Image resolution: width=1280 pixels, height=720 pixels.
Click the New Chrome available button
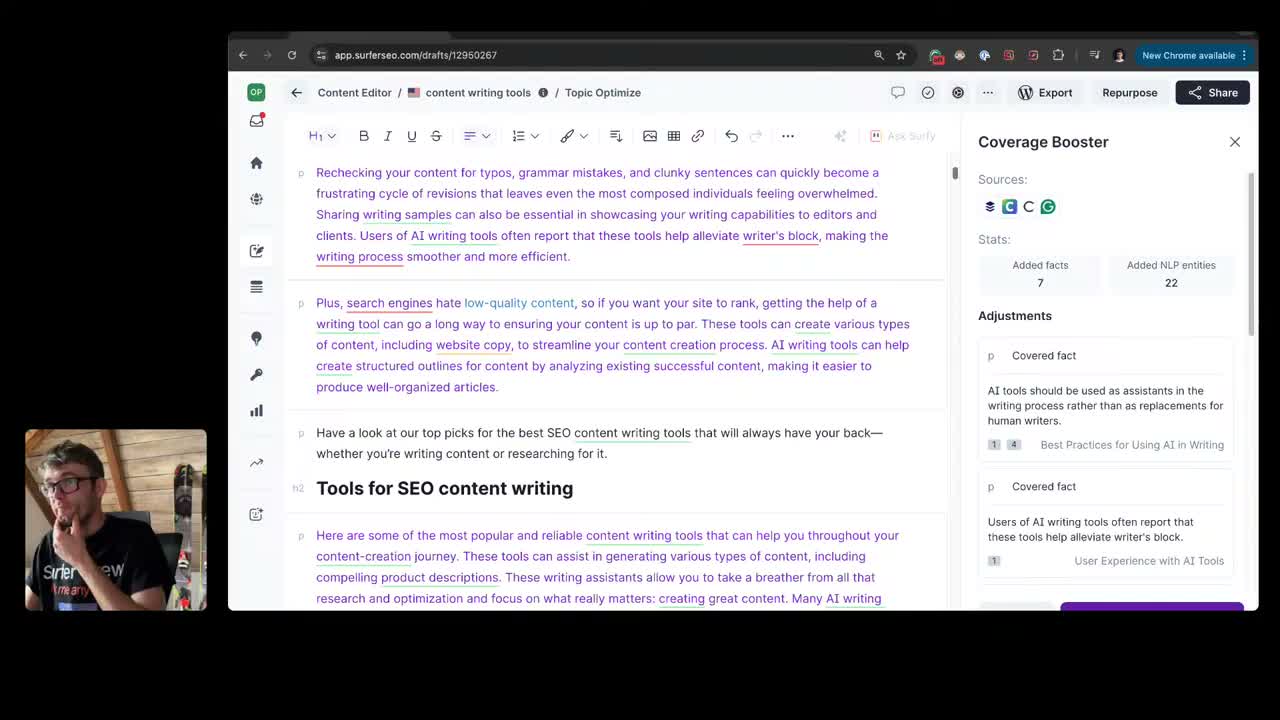click(1195, 55)
